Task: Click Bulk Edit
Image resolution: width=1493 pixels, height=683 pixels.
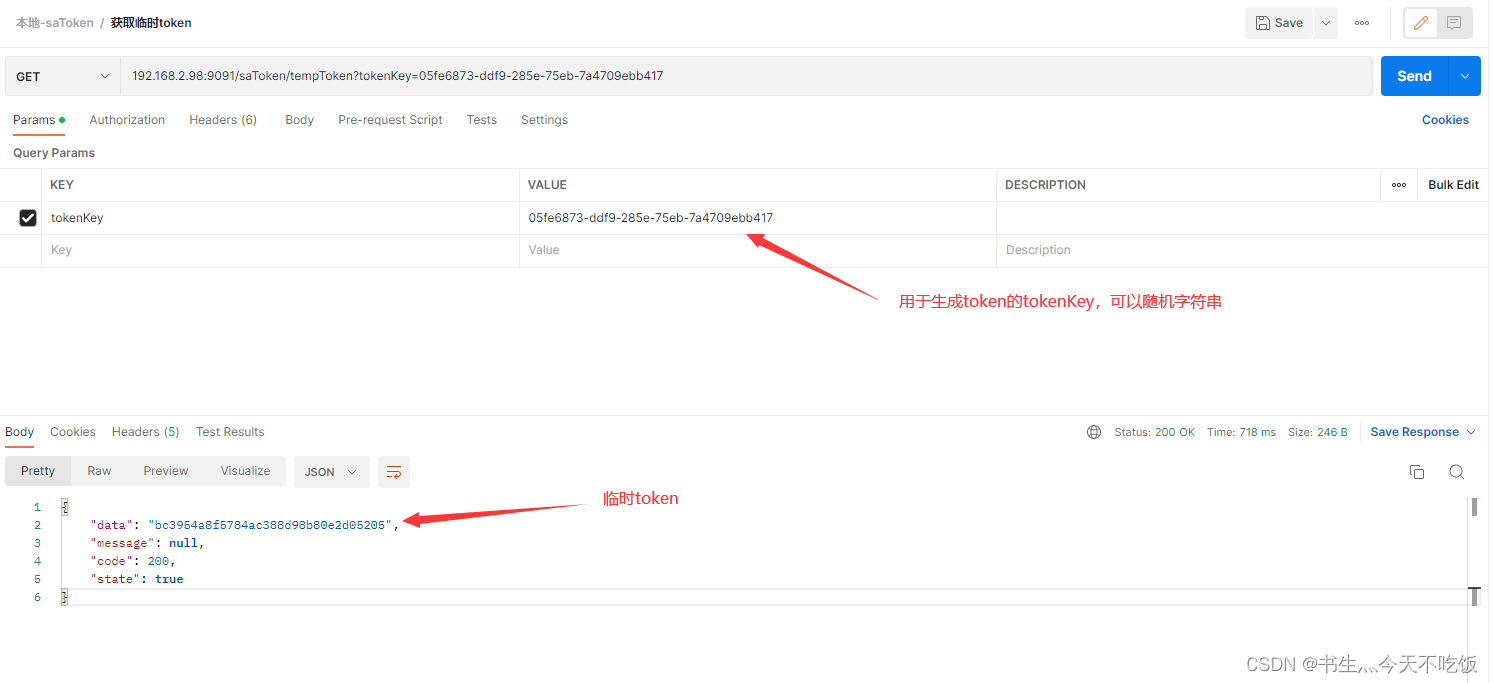Action: [1453, 185]
